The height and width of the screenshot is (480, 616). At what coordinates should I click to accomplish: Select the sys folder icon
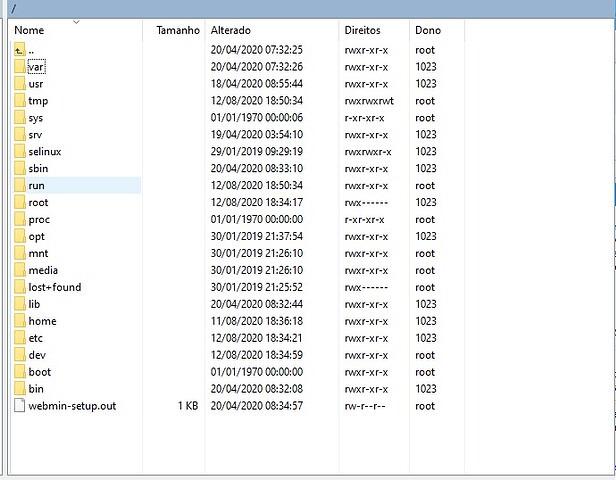point(19,117)
